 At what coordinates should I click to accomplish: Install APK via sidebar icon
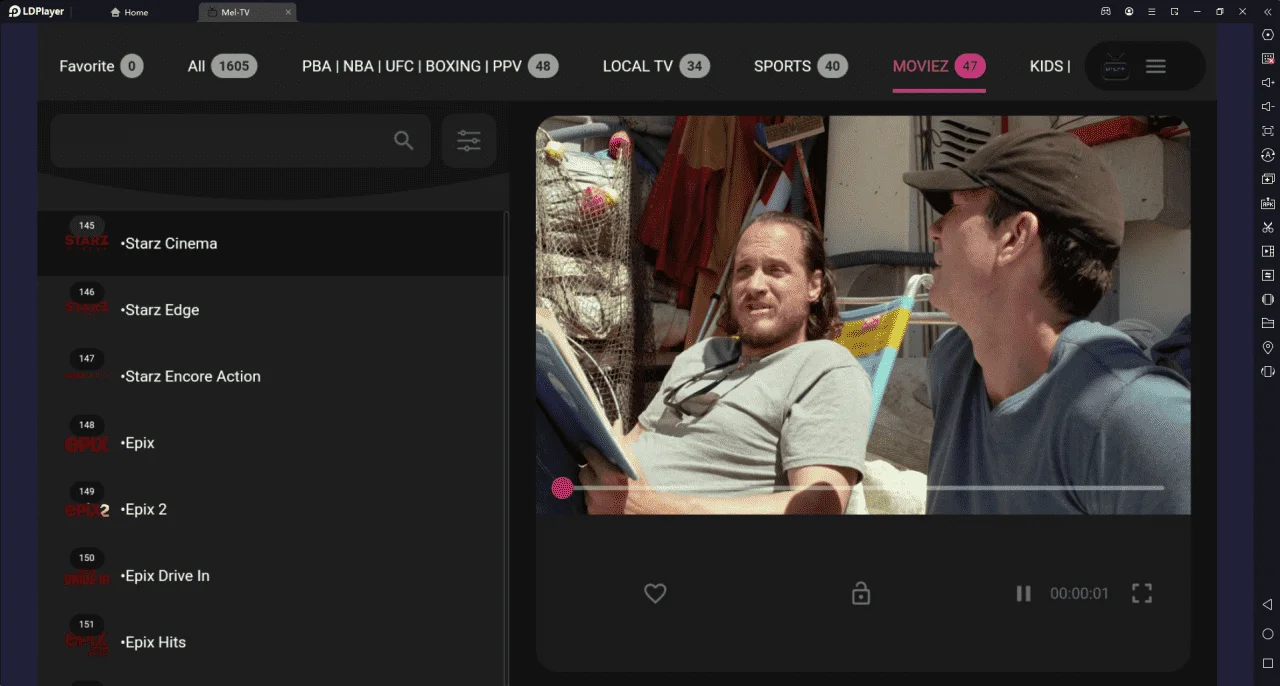tap(1268, 203)
